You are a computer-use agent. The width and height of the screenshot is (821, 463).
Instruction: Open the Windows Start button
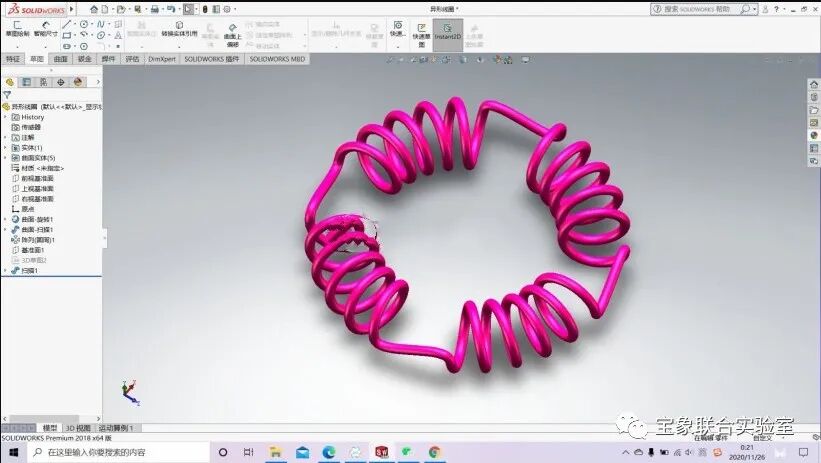point(14,452)
